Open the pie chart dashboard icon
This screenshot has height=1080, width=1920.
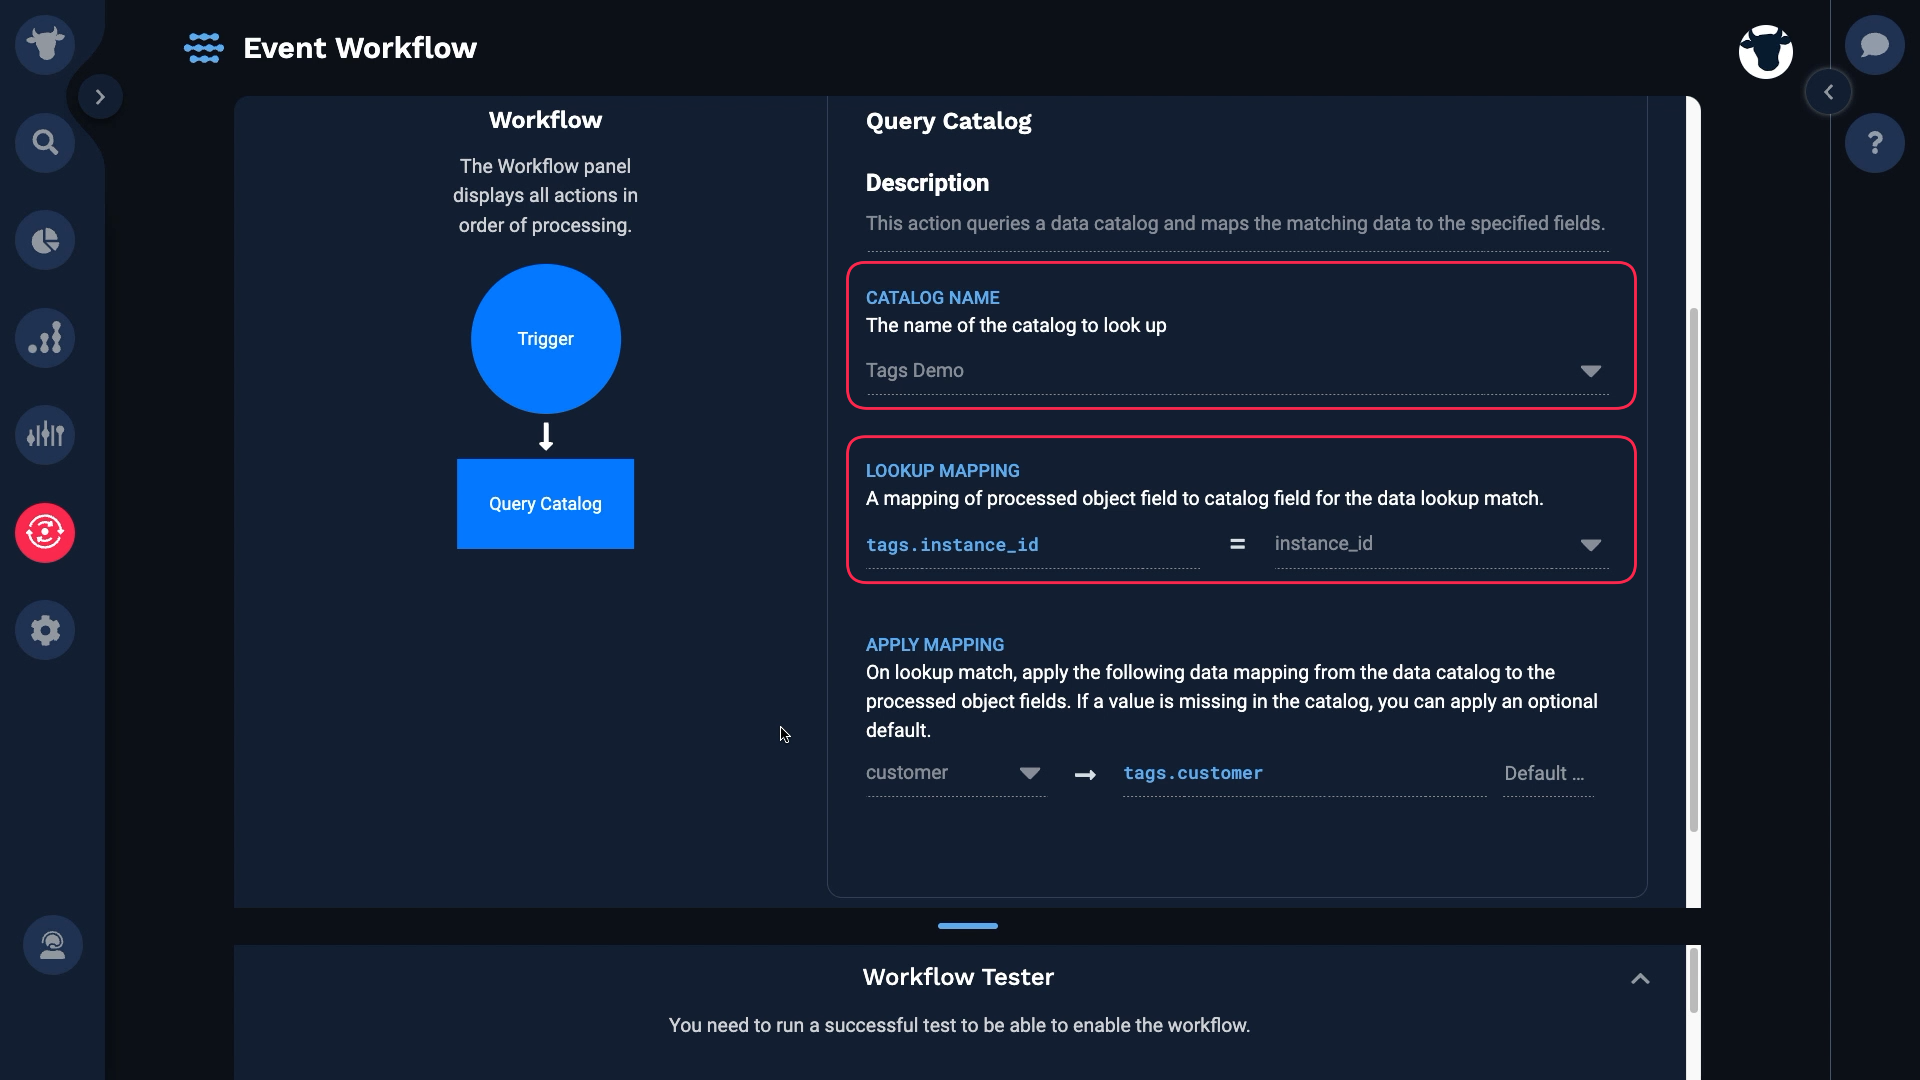pos(45,240)
